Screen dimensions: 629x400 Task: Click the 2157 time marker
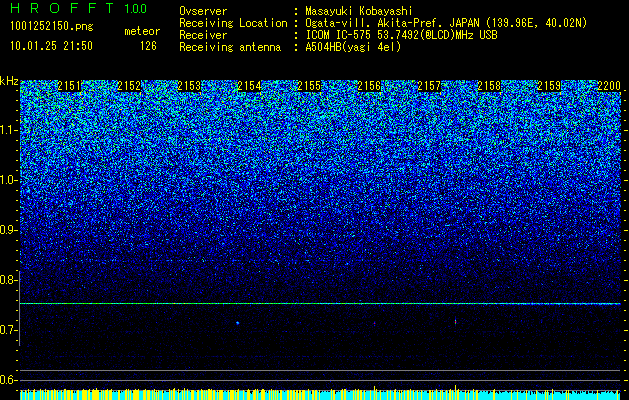[429, 86]
